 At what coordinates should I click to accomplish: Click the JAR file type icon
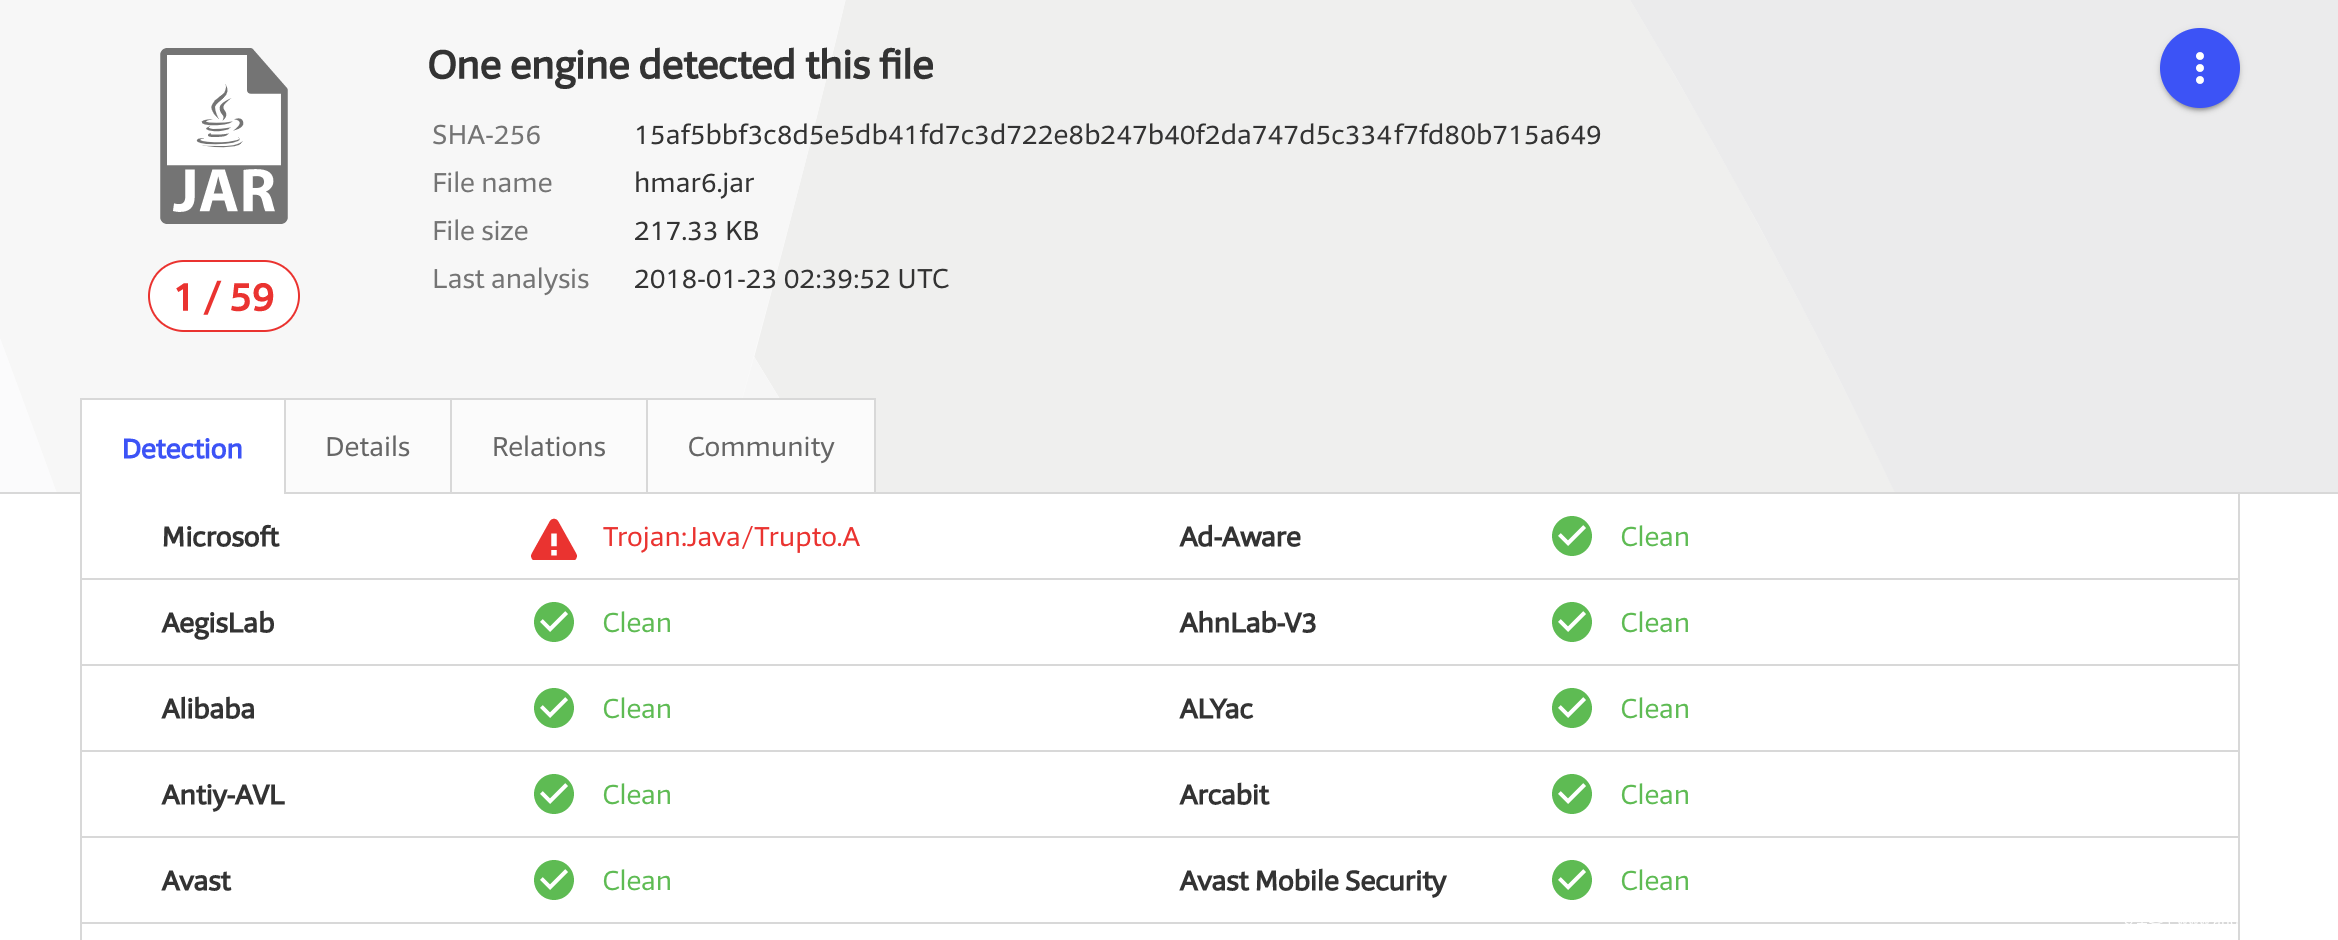point(224,136)
